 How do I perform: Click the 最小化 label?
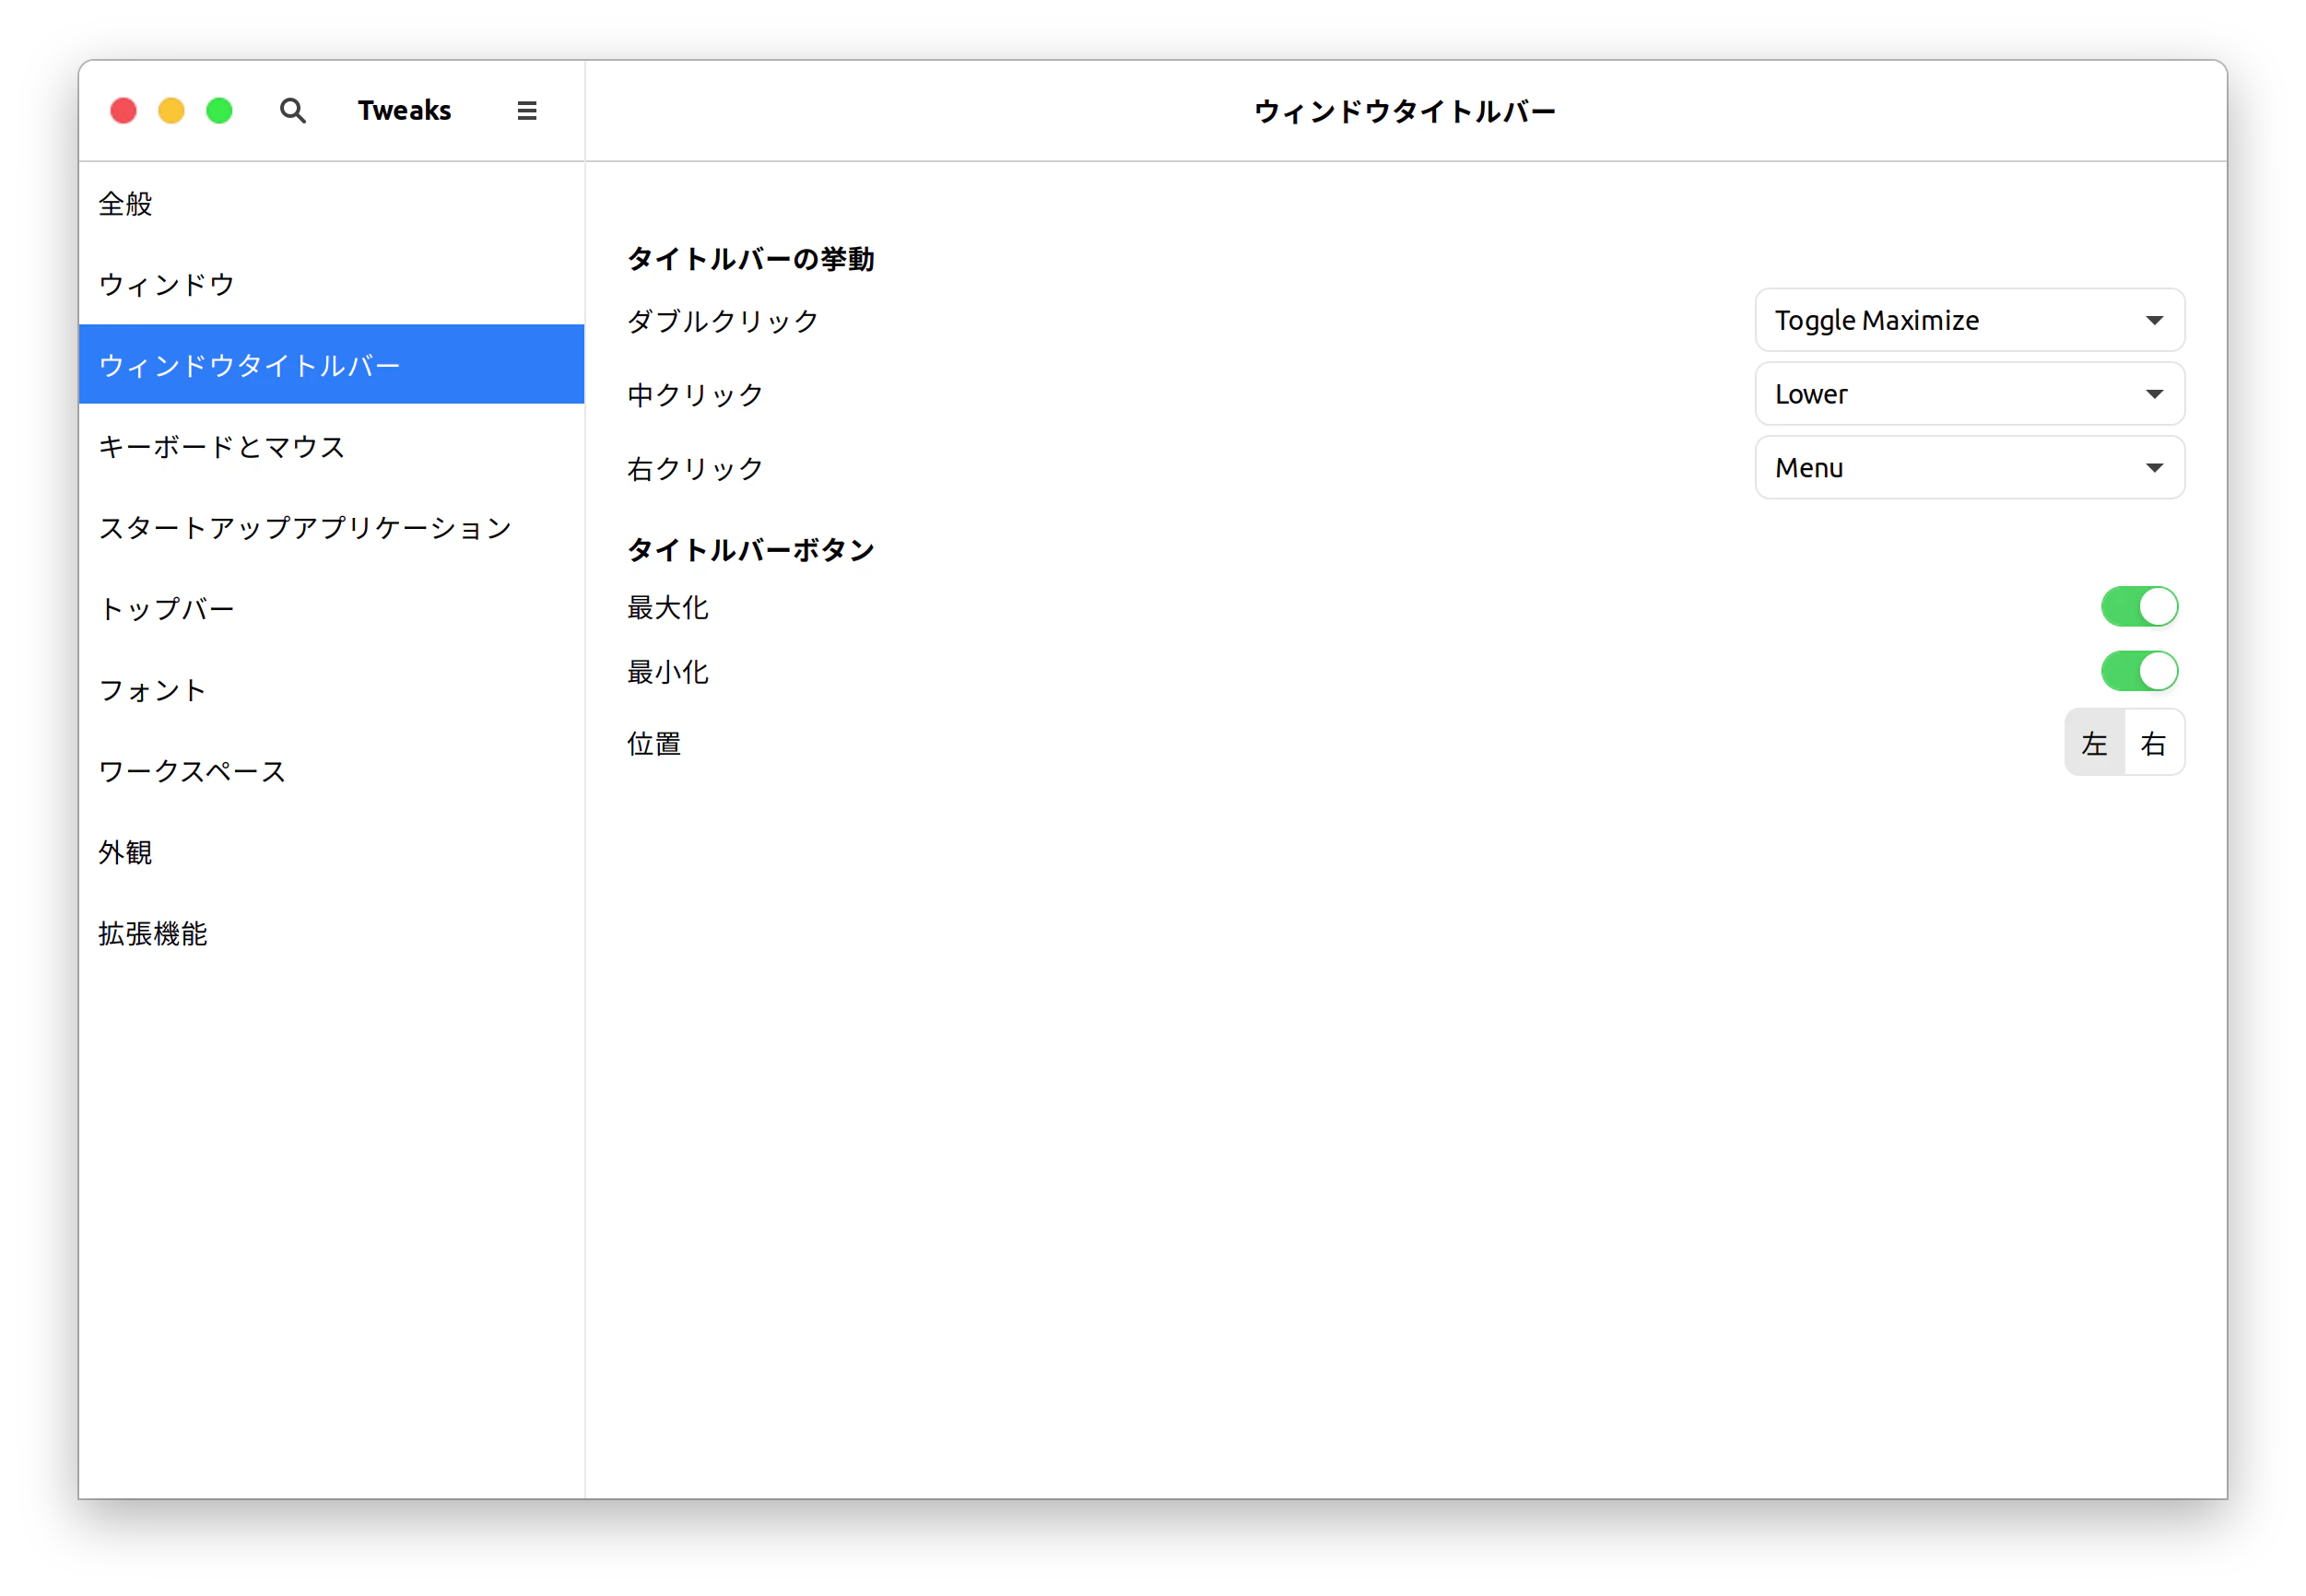(667, 672)
